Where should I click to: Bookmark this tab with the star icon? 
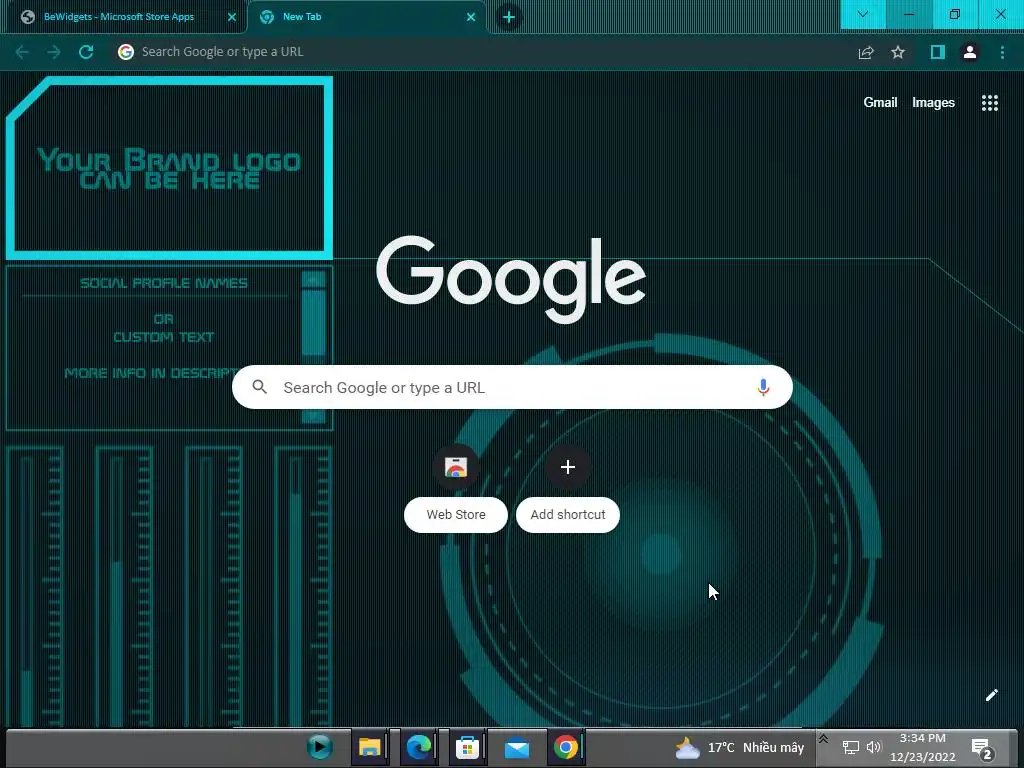click(898, 52)
